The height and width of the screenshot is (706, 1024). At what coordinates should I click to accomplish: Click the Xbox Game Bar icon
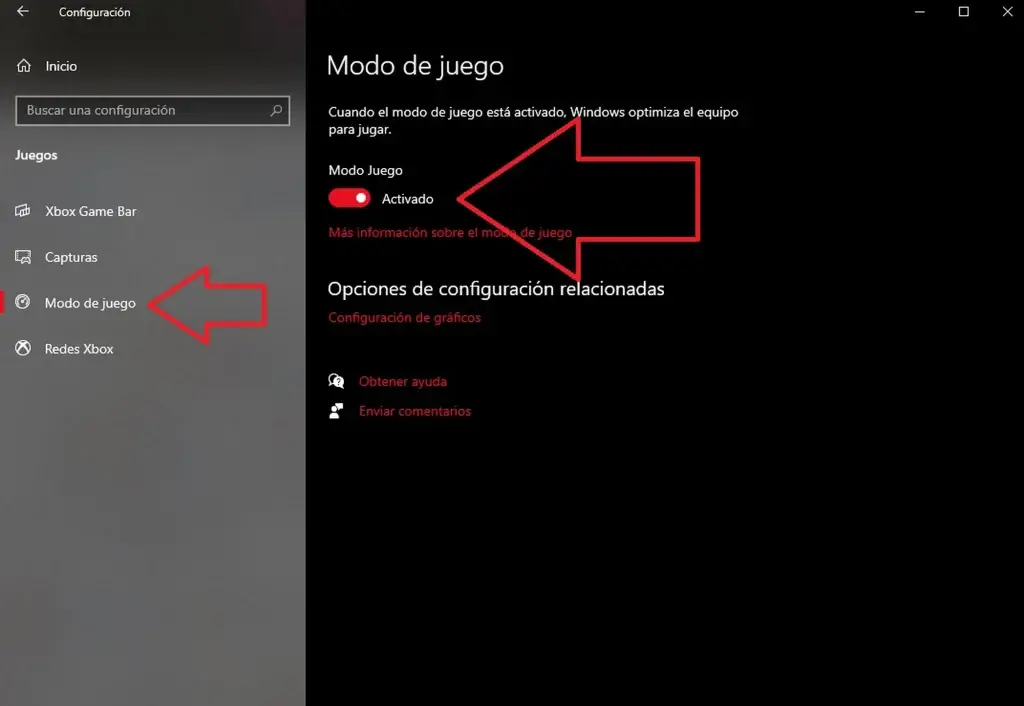pyautogui.click(x=23, y=210)
